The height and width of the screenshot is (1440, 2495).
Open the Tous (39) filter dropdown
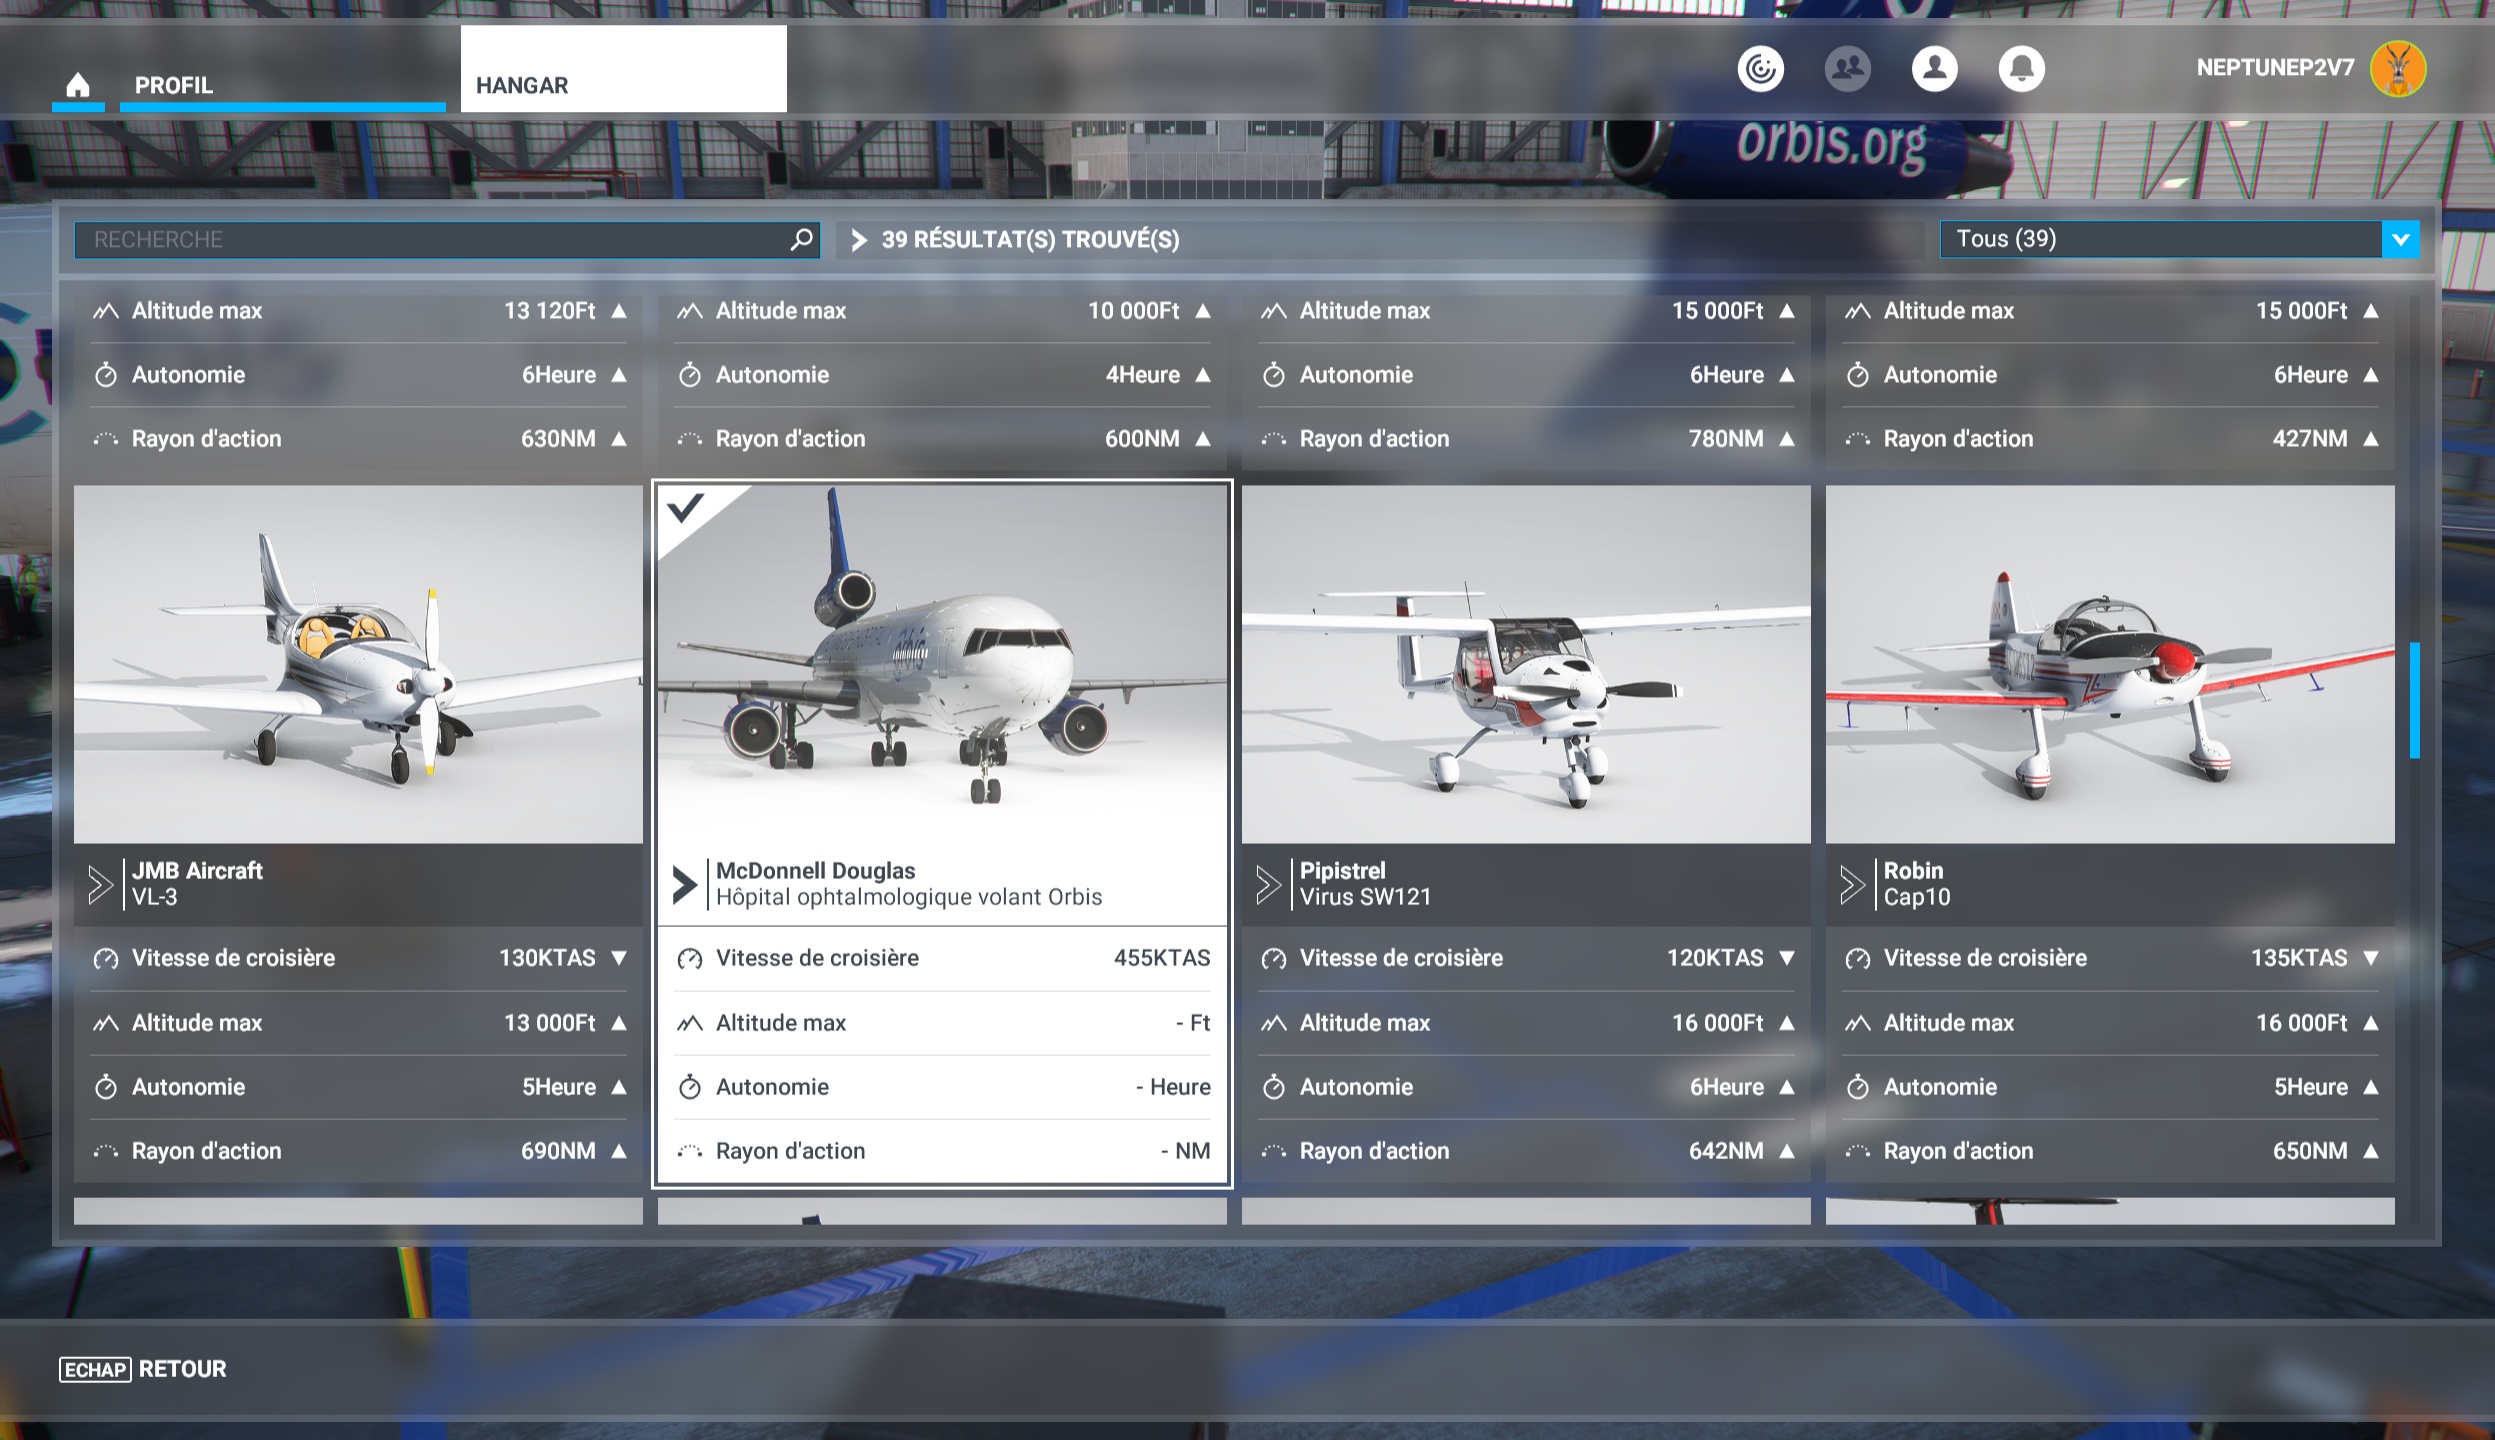[2179, 239]
